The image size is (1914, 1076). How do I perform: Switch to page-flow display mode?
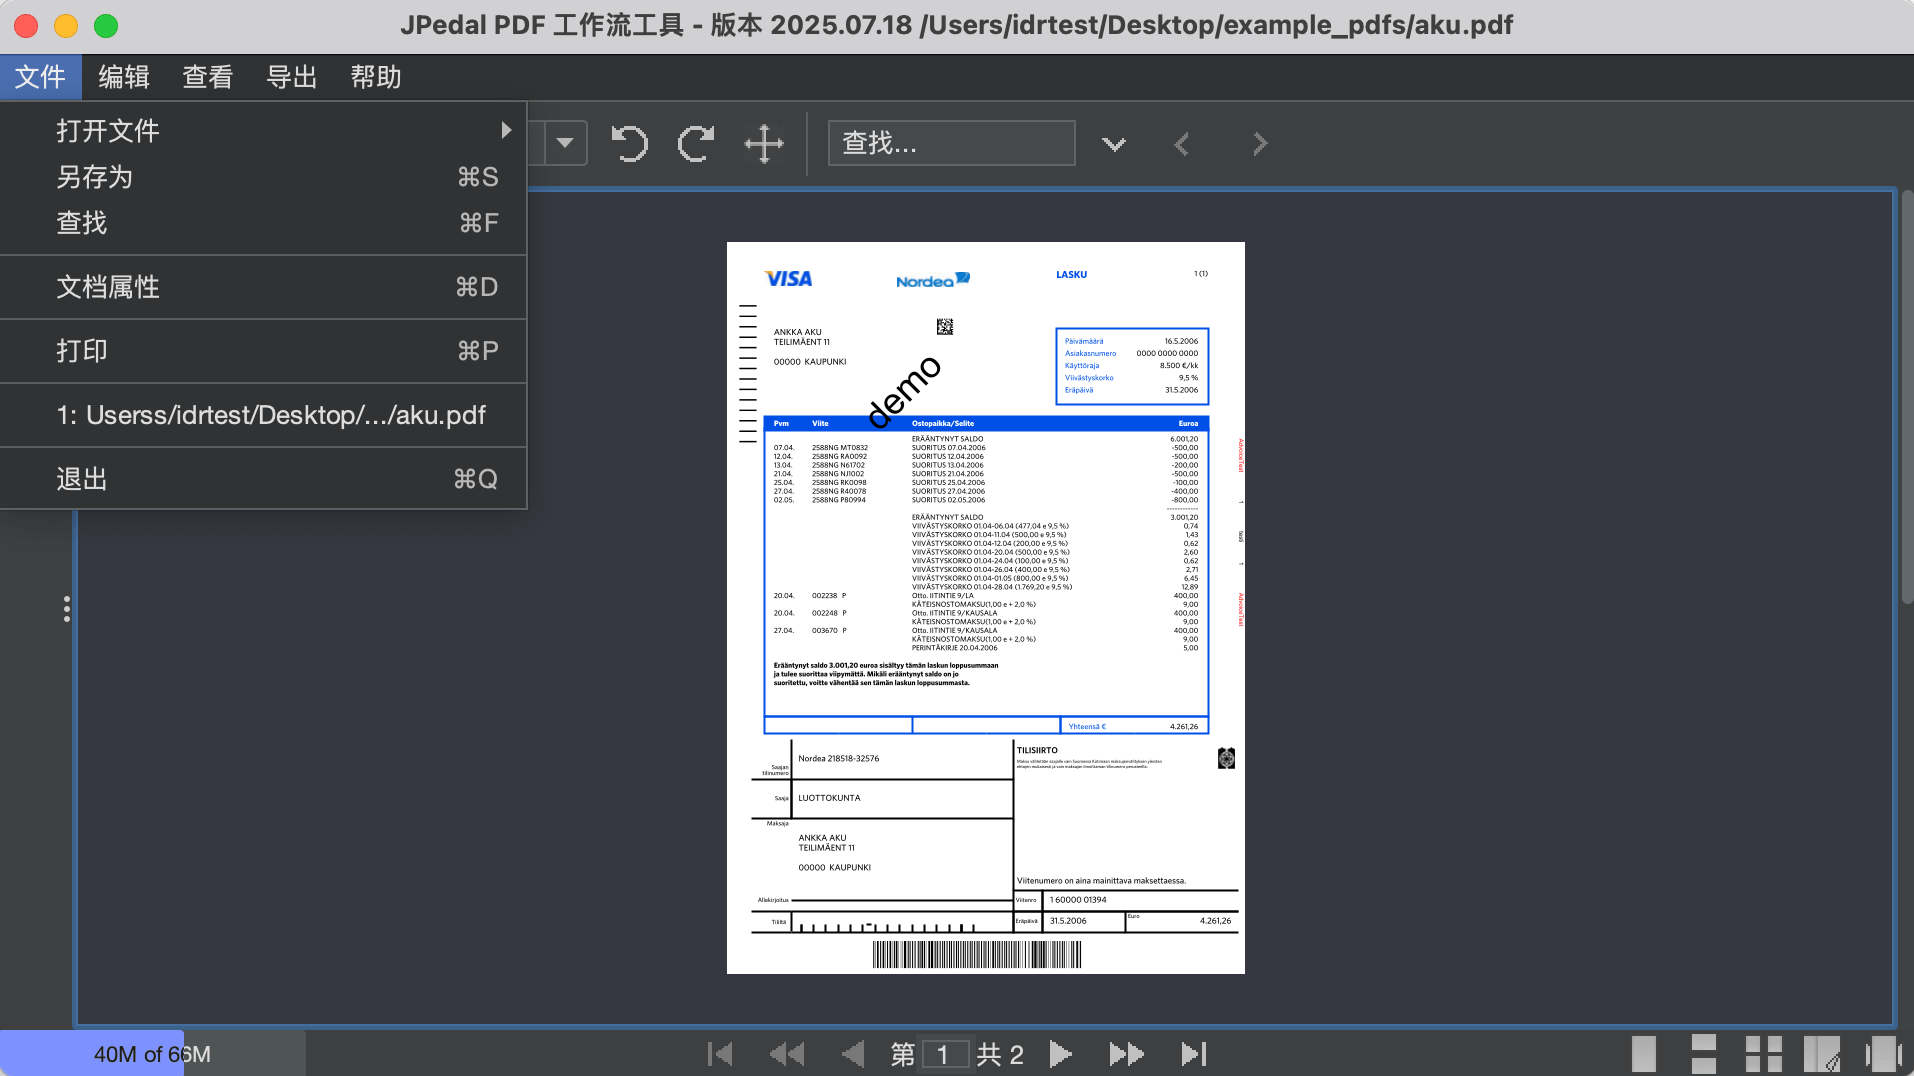[1883, 1054]
